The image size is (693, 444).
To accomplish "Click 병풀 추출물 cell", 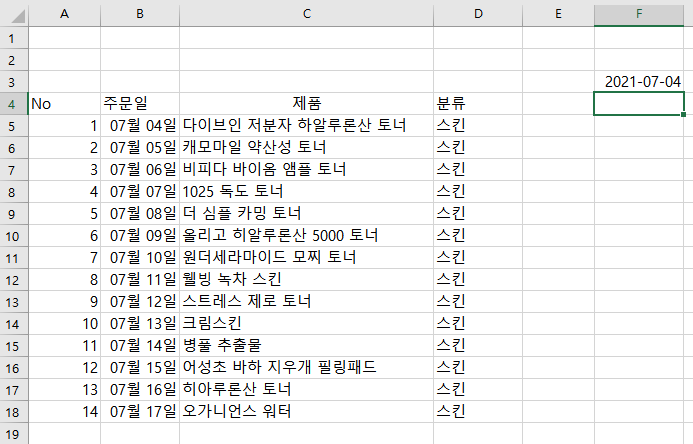I will (x=306, y=345).
